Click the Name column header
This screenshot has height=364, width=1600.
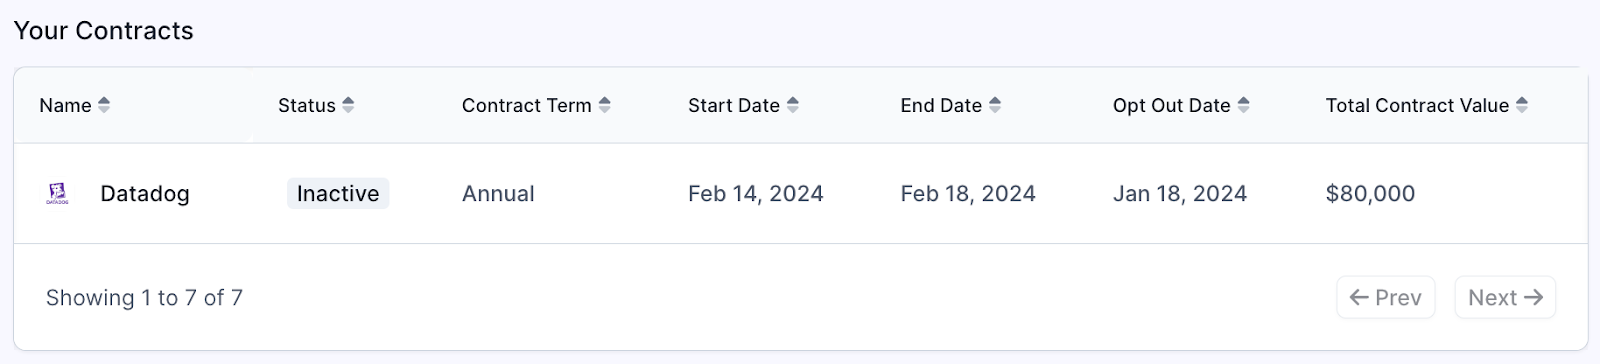pyautogui.click(x=65, y=105)
